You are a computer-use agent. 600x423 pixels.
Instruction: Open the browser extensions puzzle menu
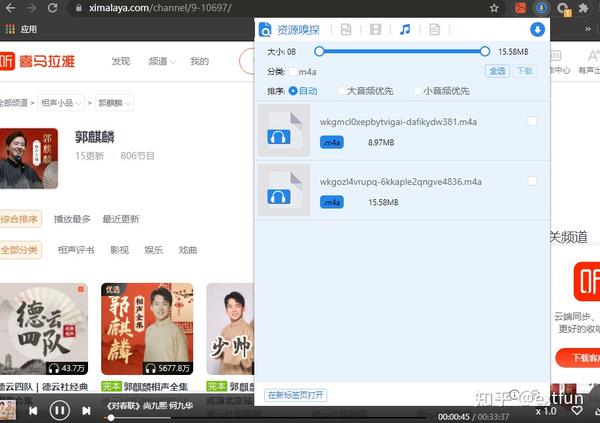[x=583, y=8]
